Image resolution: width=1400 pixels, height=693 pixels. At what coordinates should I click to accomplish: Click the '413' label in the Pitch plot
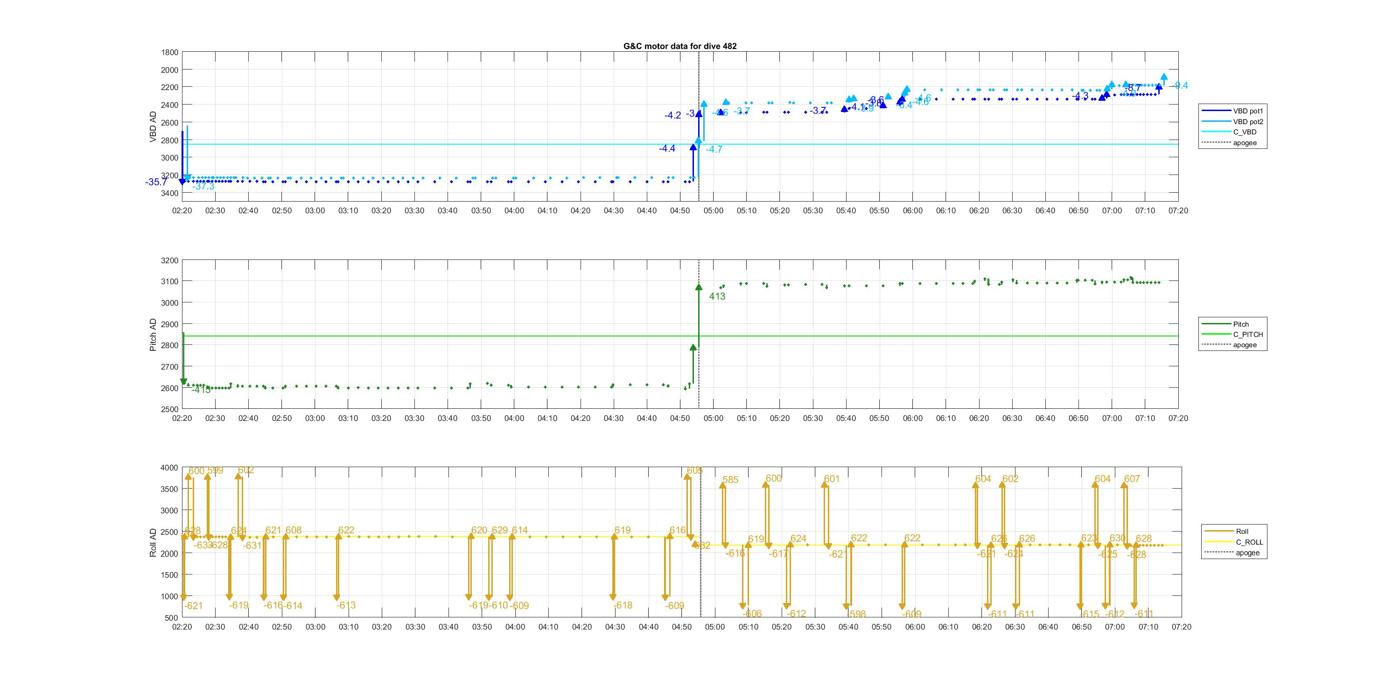717,296
